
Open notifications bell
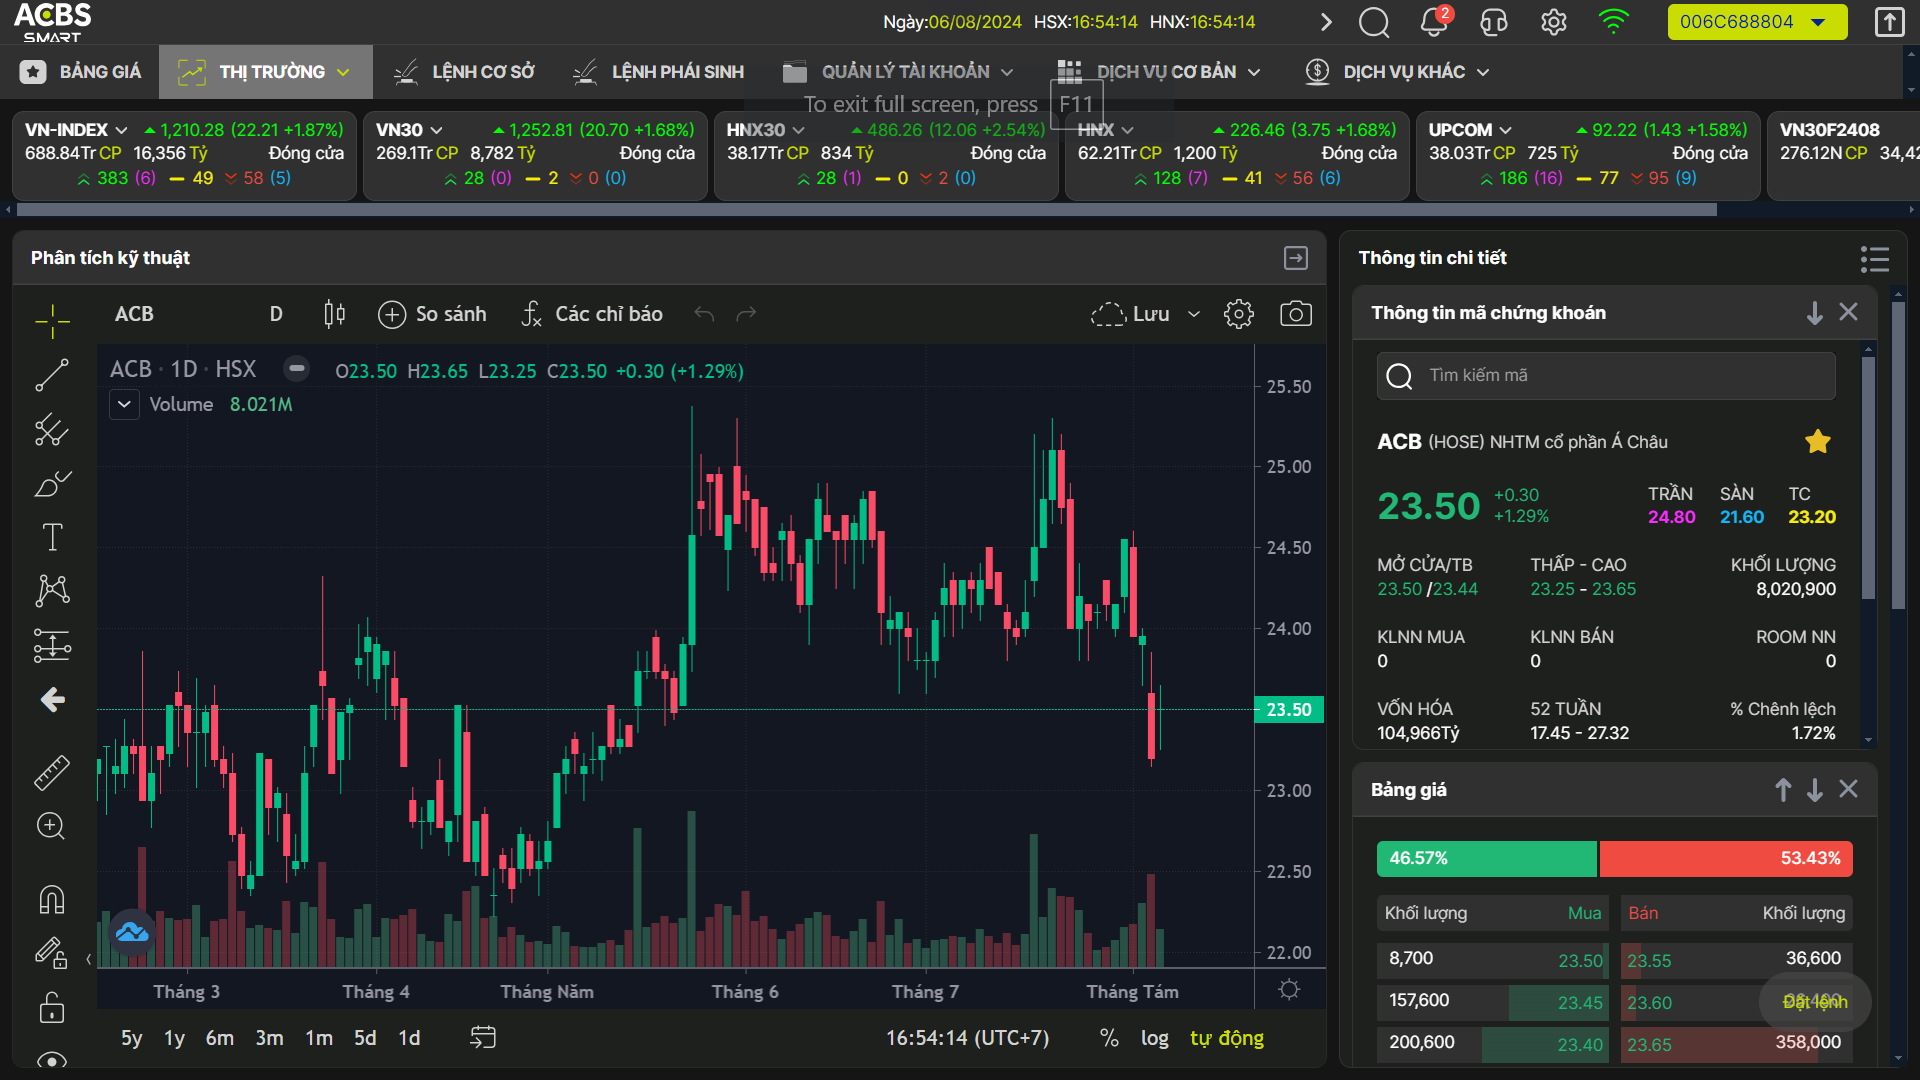(1434, 22)
